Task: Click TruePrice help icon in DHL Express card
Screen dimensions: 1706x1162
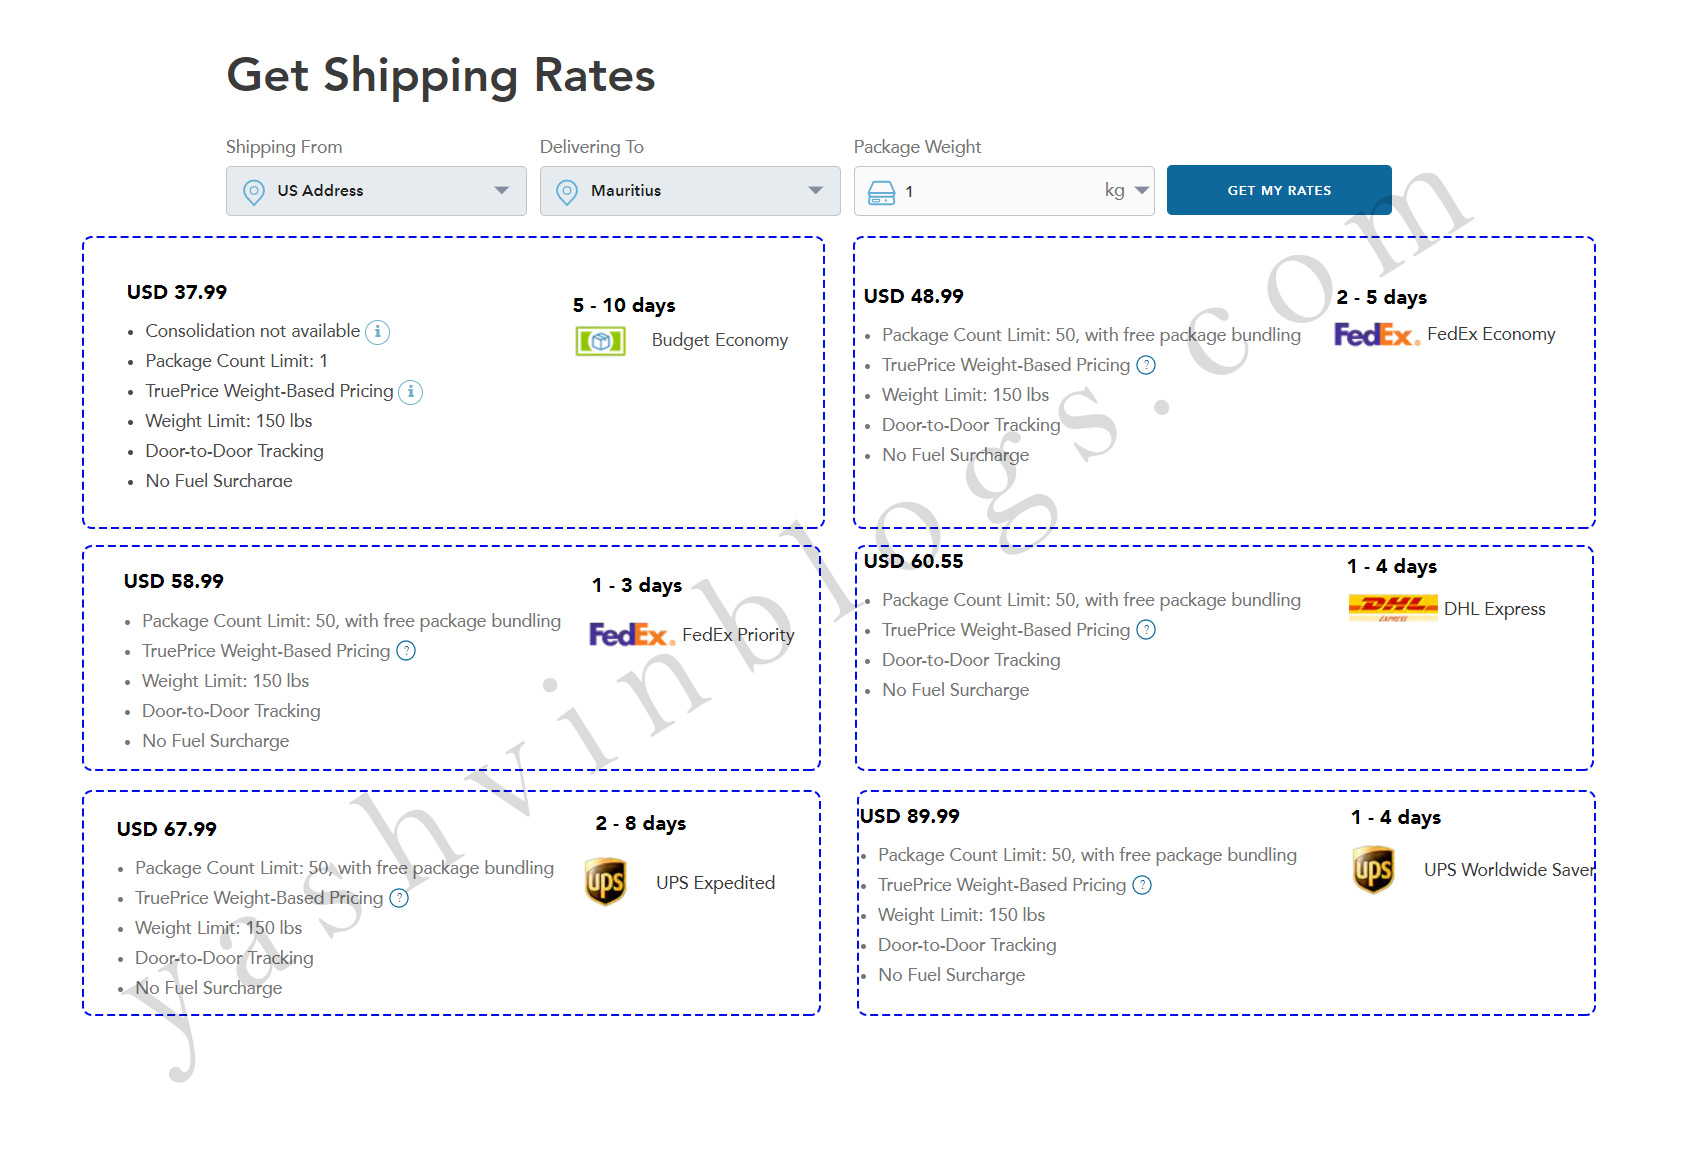Action: point(1146,630)
